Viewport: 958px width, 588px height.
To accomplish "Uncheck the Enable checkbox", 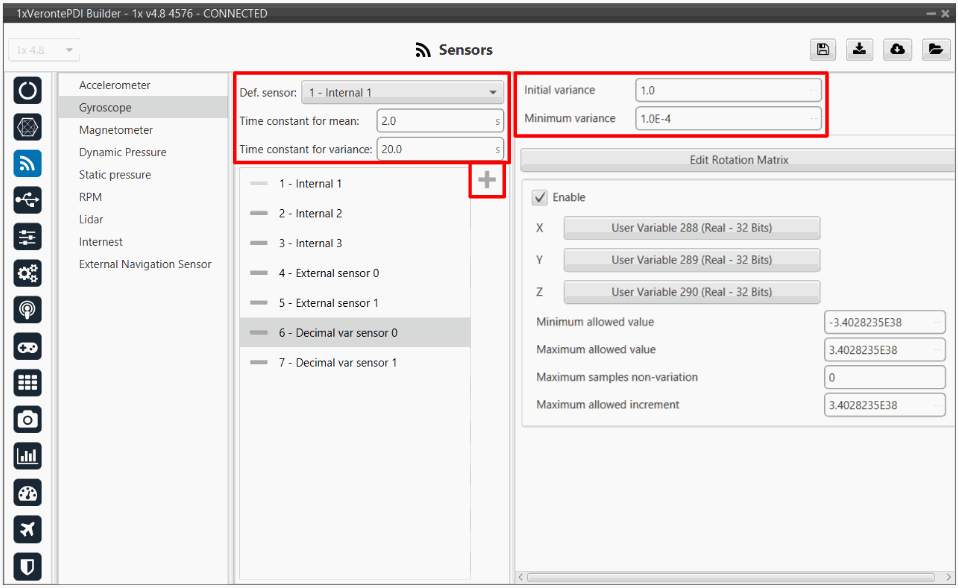I will (540, 198).
